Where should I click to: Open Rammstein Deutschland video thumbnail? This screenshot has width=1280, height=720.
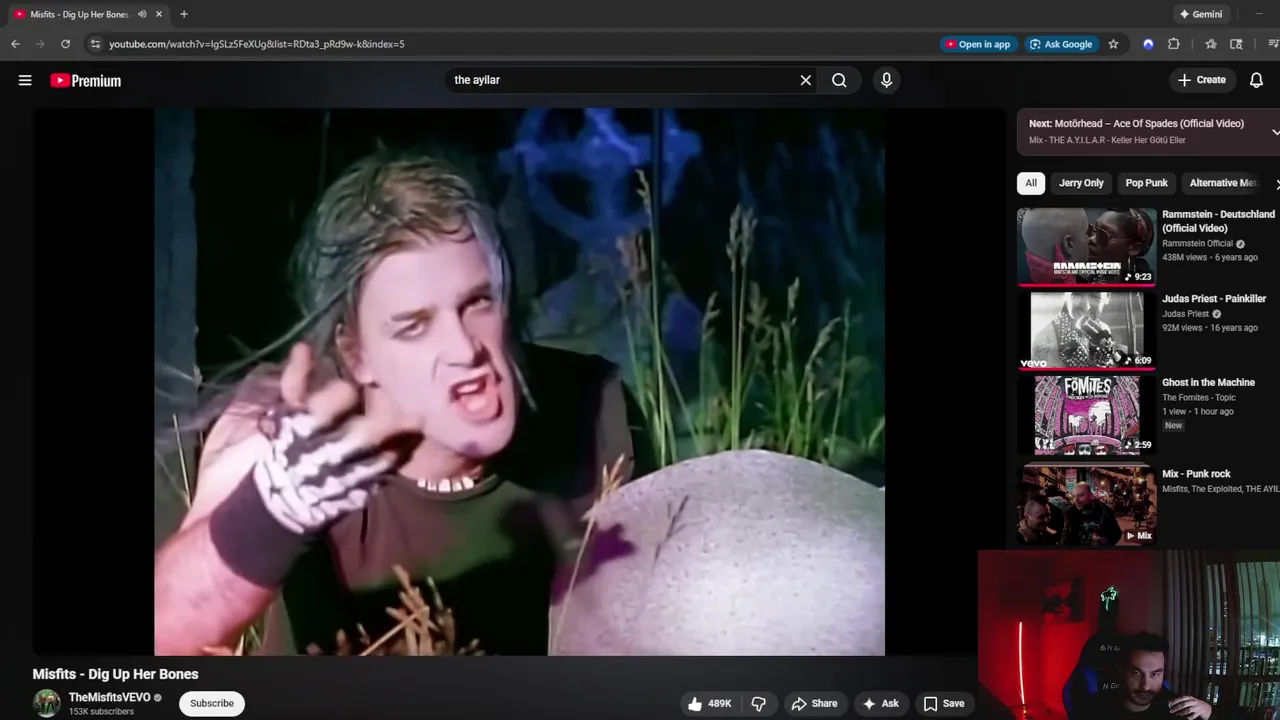tap(1087, 246)
